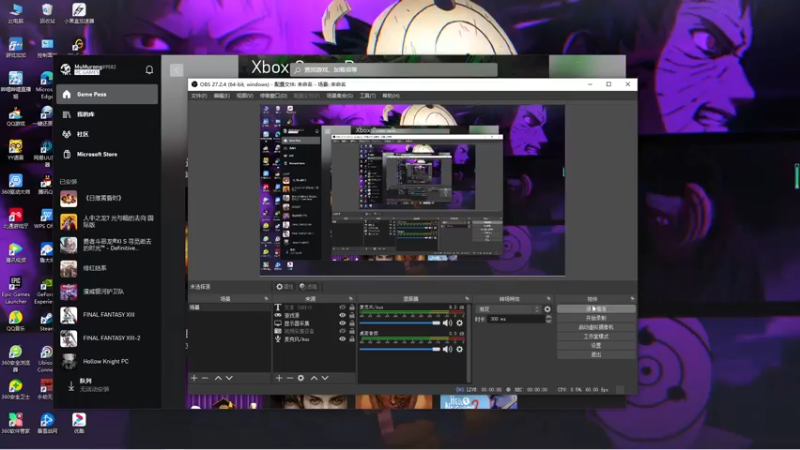Open the 视图(V) menu in OBS
The image size is (800, 450).
(x=244, y=96)
